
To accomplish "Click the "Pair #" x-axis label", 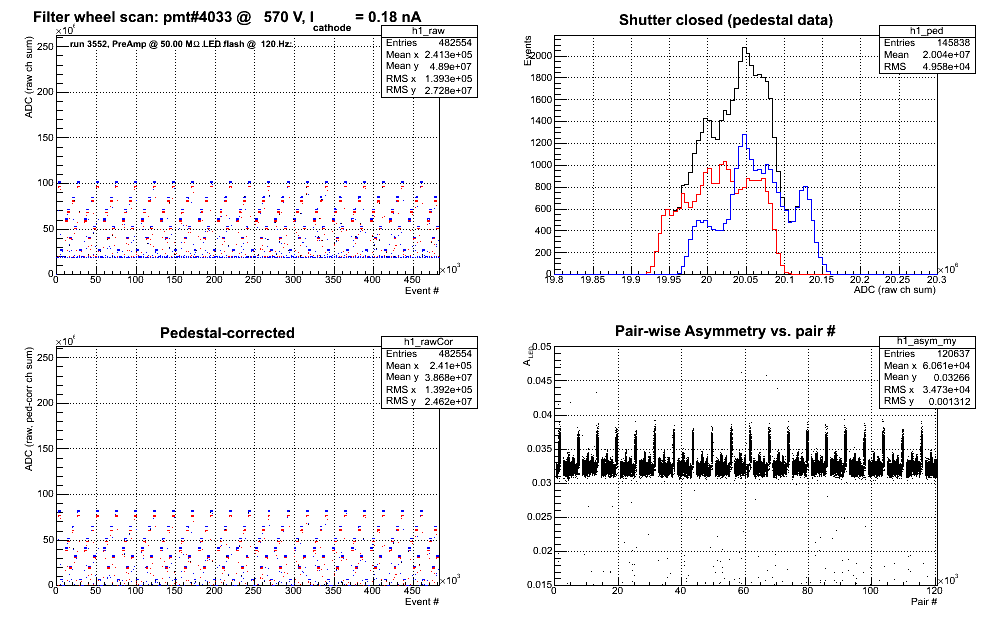I will pos(924,602).
